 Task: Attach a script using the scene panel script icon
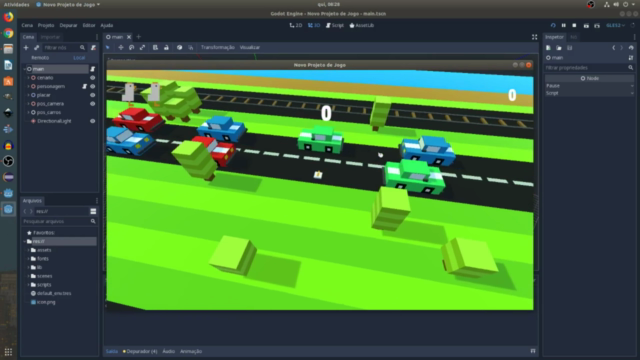pos(93,48)
